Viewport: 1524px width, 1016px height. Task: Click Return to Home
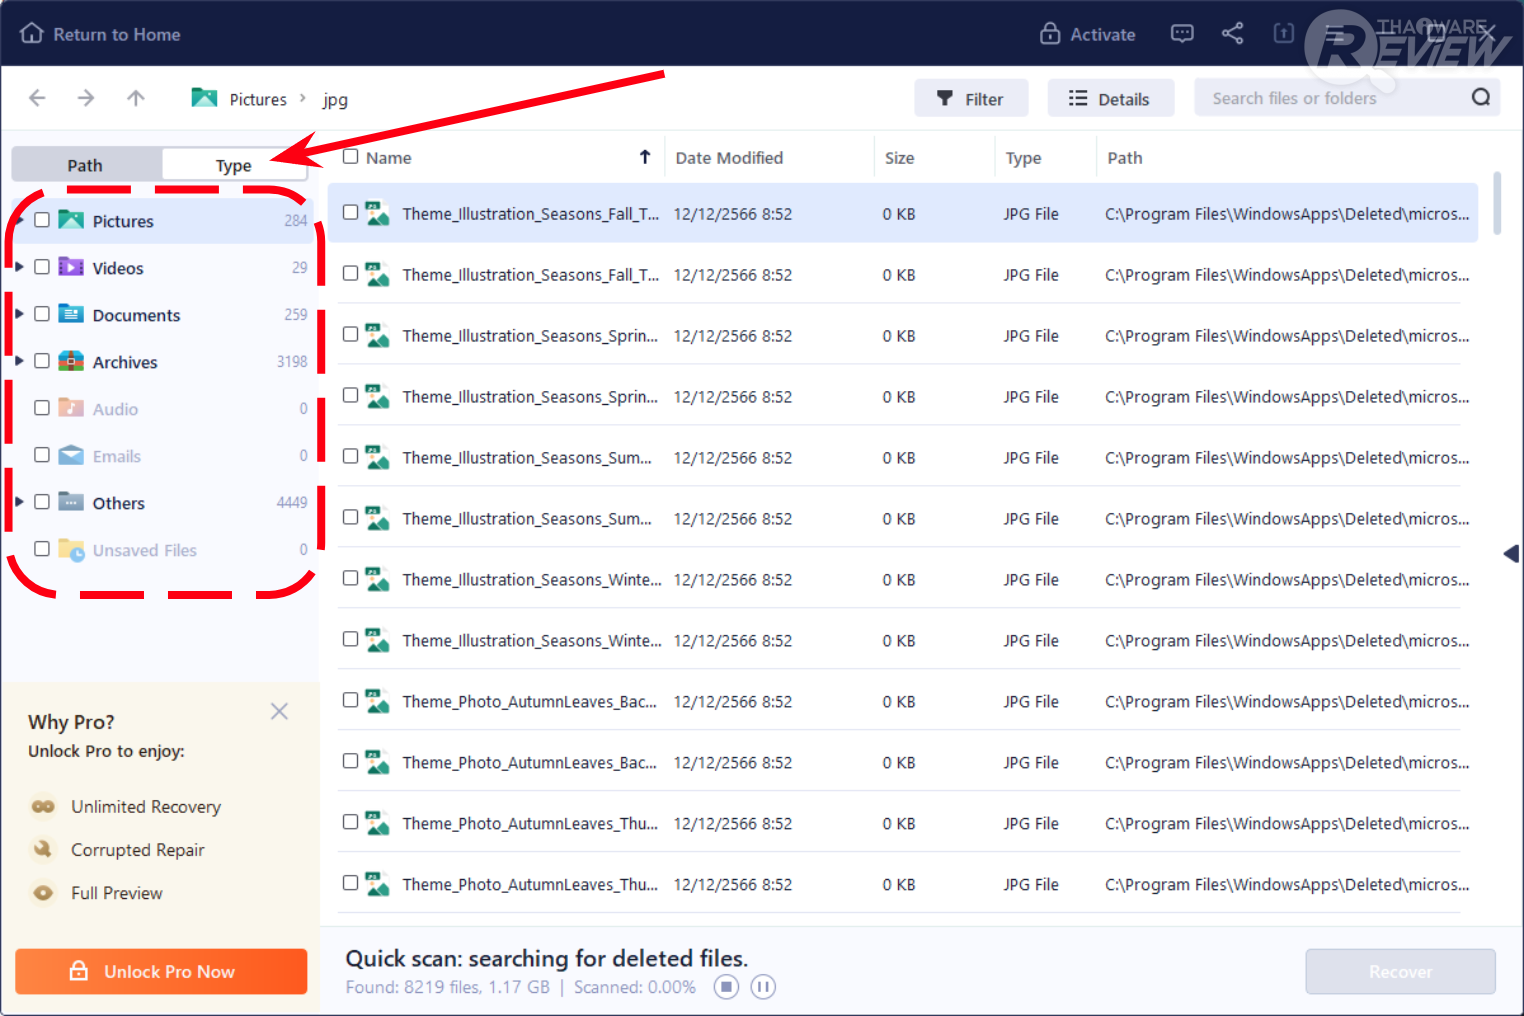(100, 34)
